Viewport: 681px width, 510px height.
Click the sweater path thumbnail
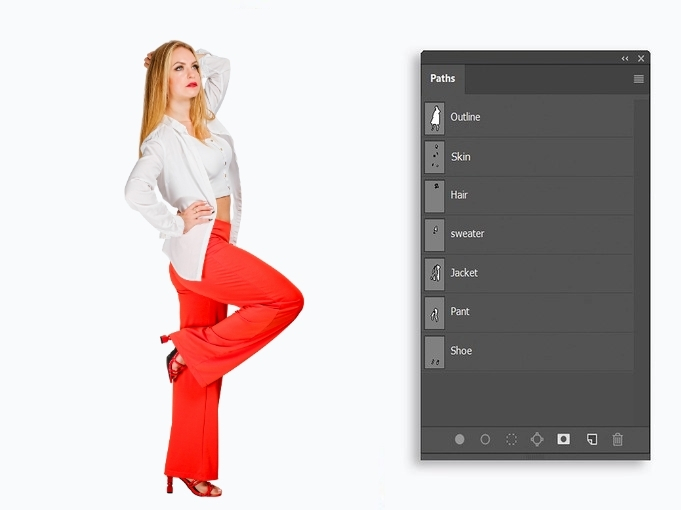pyautogui.click(x=435, y=234)
